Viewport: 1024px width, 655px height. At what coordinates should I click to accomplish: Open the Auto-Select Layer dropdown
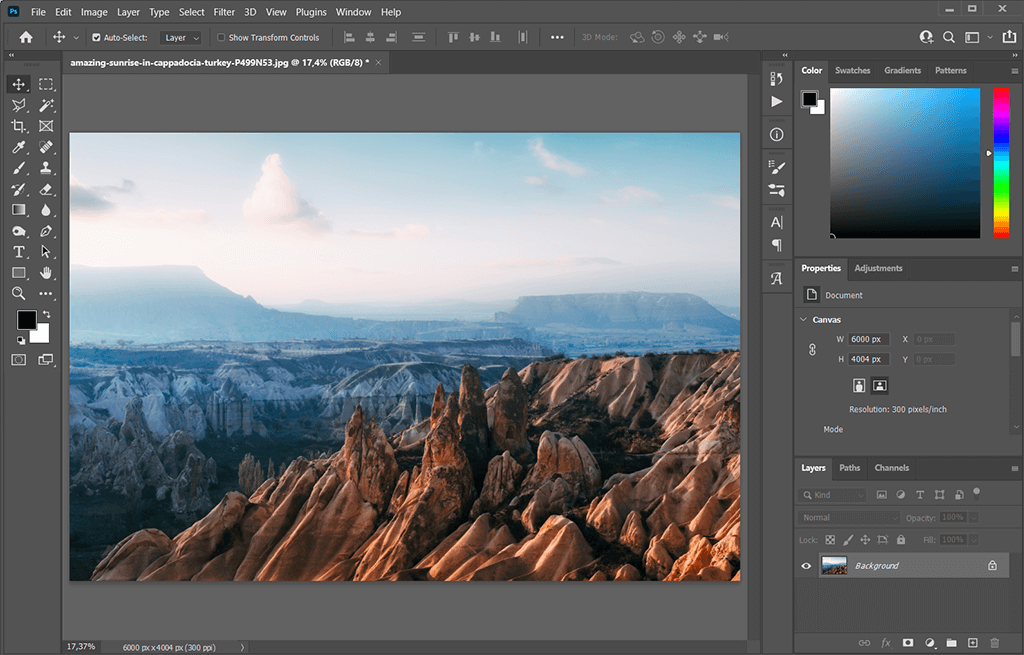[x=181, y=38]
